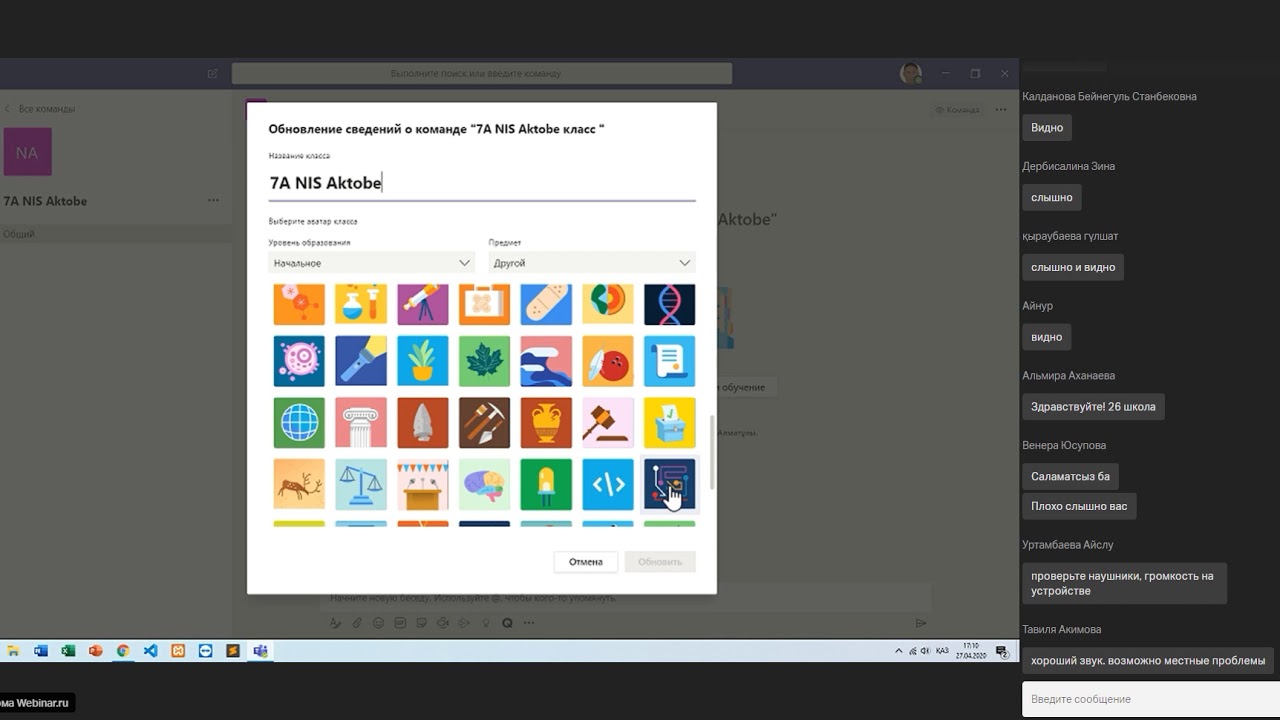Open PowerPoint from the taskbar

[x=96, y=650]
